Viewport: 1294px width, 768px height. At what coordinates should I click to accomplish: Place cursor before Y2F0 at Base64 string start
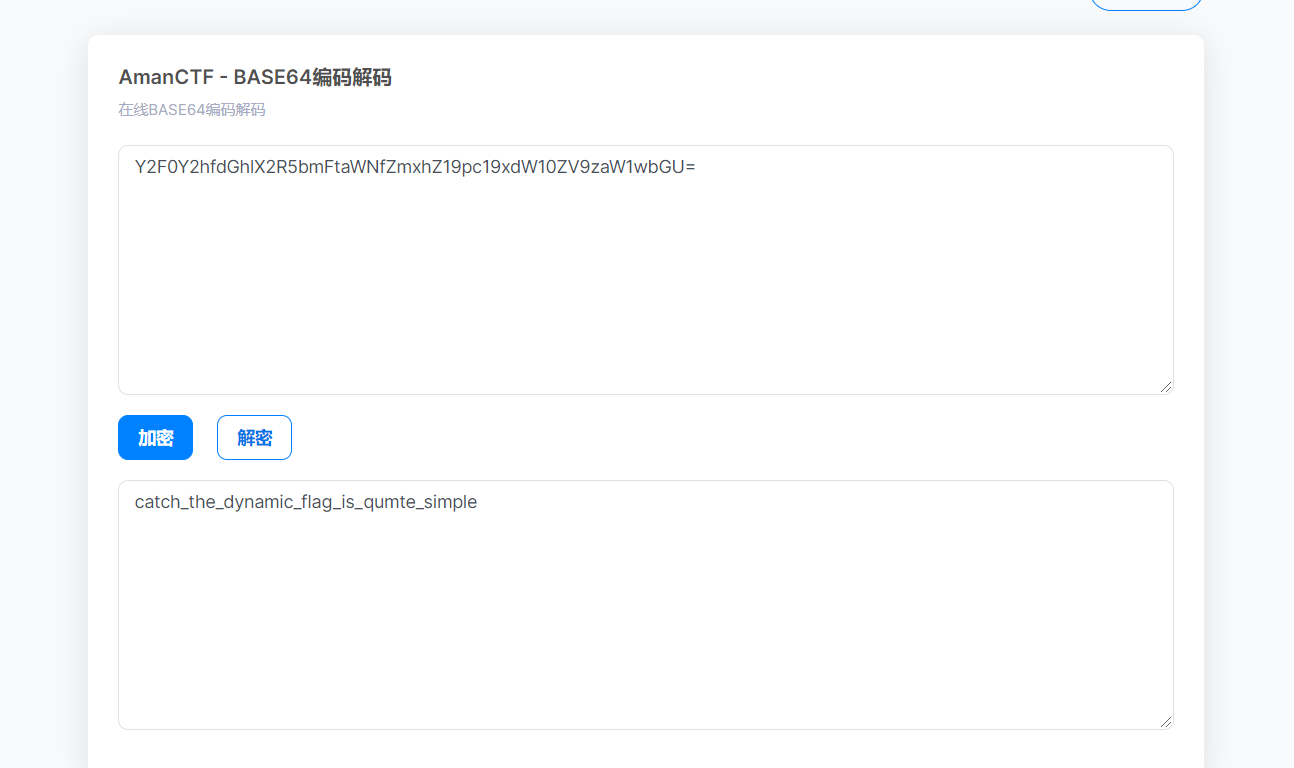point(135,167)
